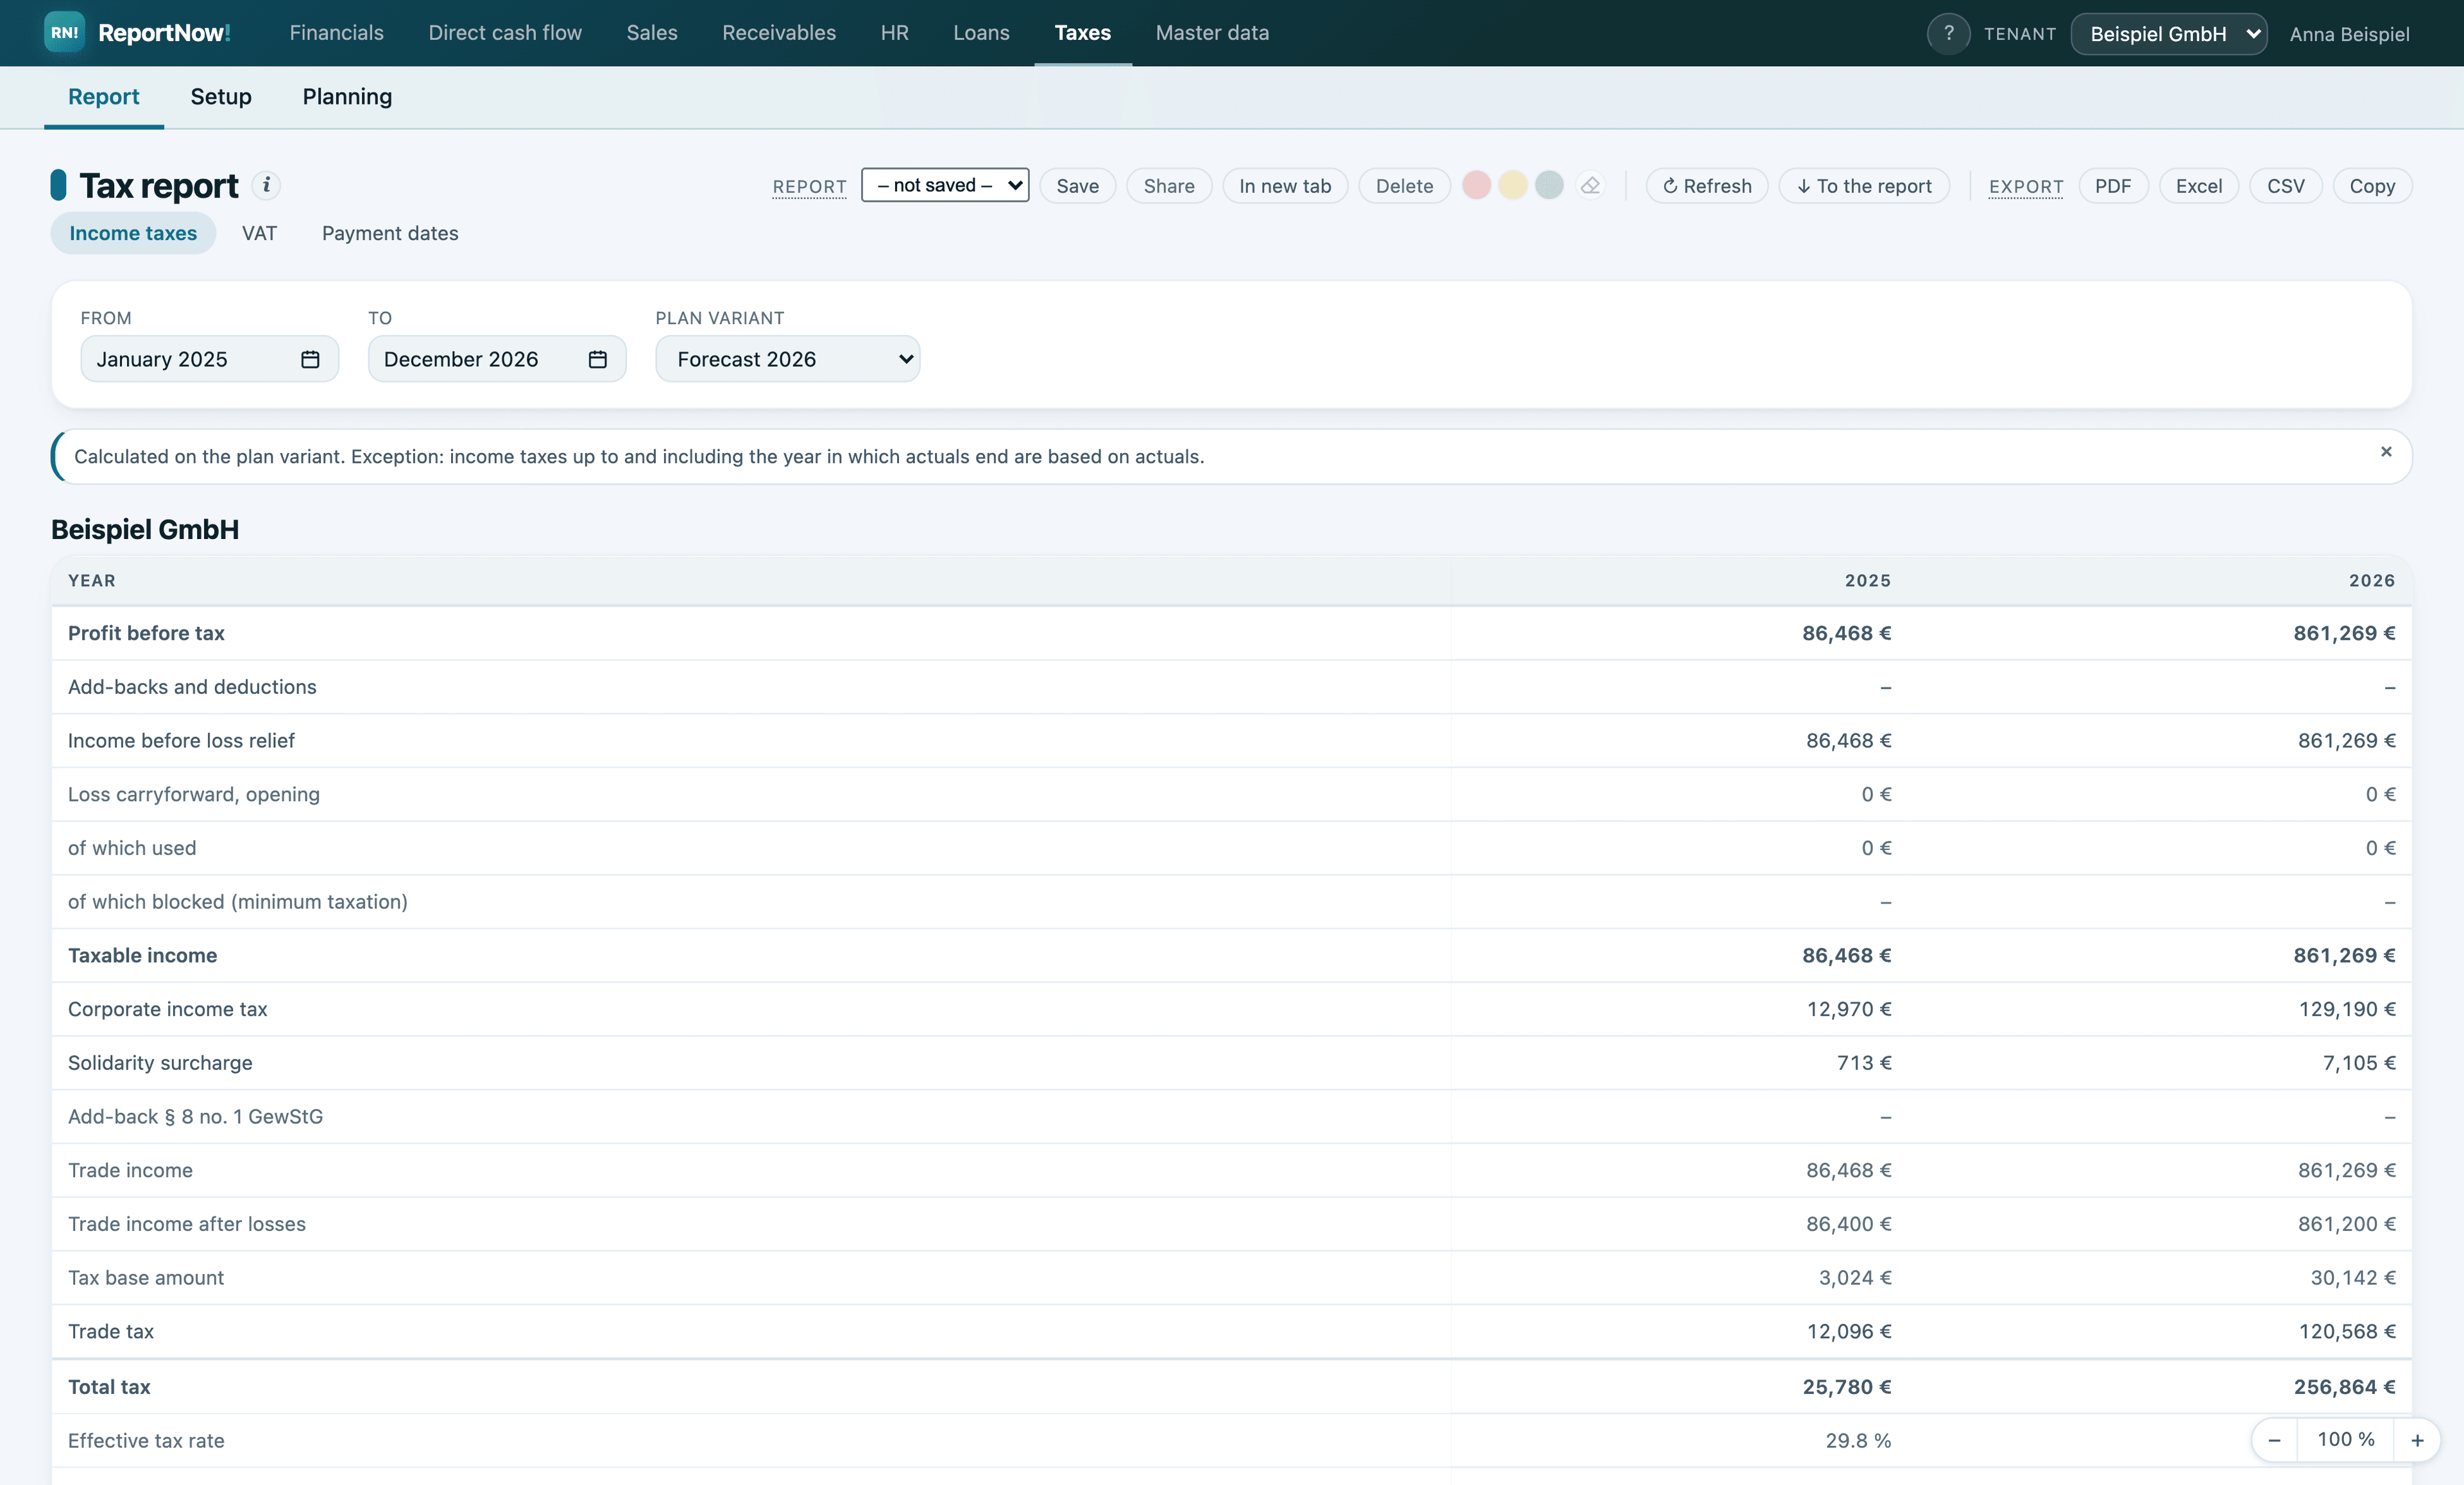The image size is (2464, 1485).
Task: Open the Loans section
Action: [981, 33]
